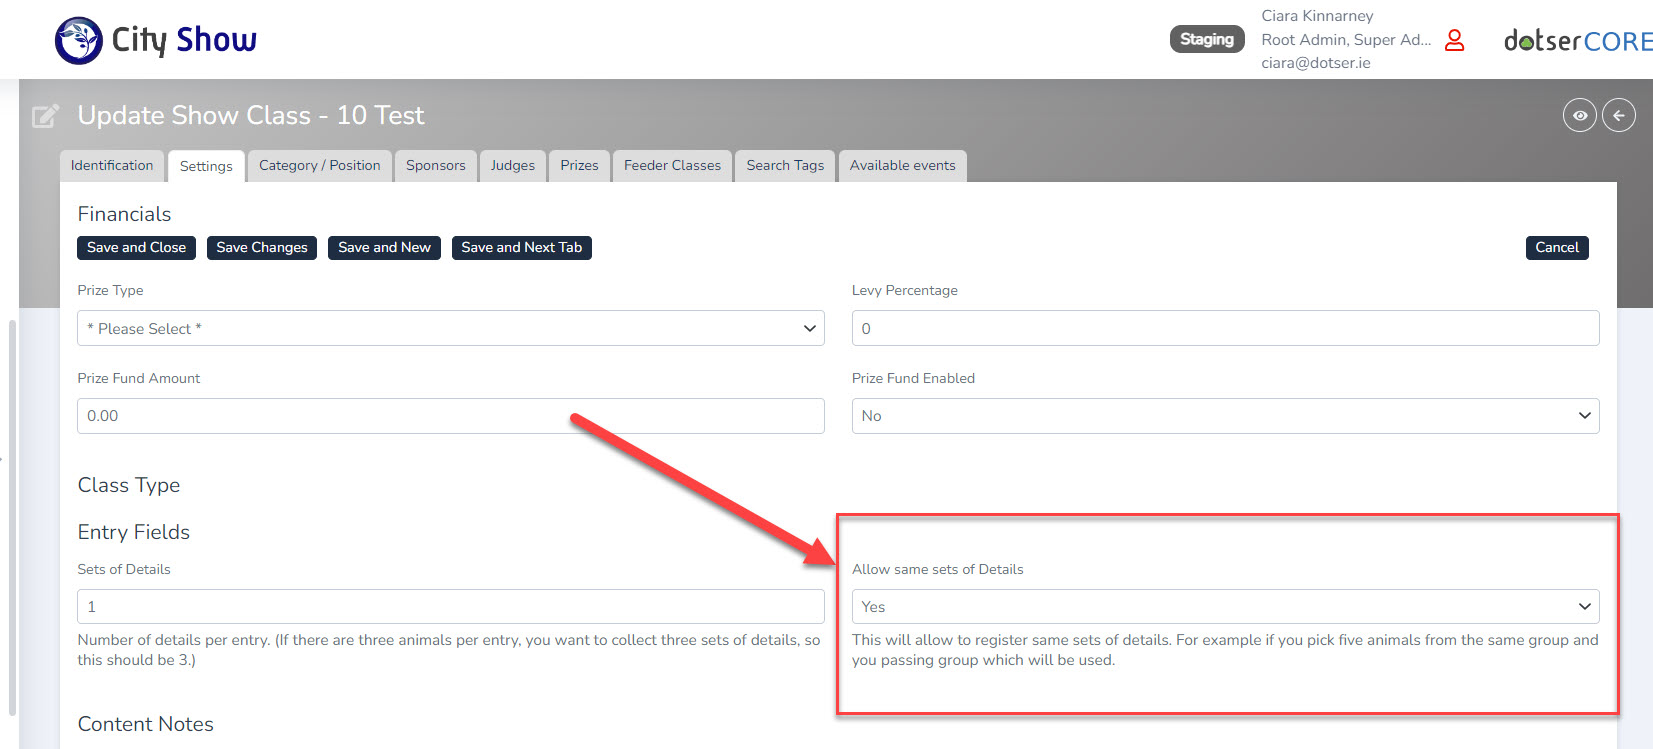Click the red user profile icon

(x=1455, y=40)
